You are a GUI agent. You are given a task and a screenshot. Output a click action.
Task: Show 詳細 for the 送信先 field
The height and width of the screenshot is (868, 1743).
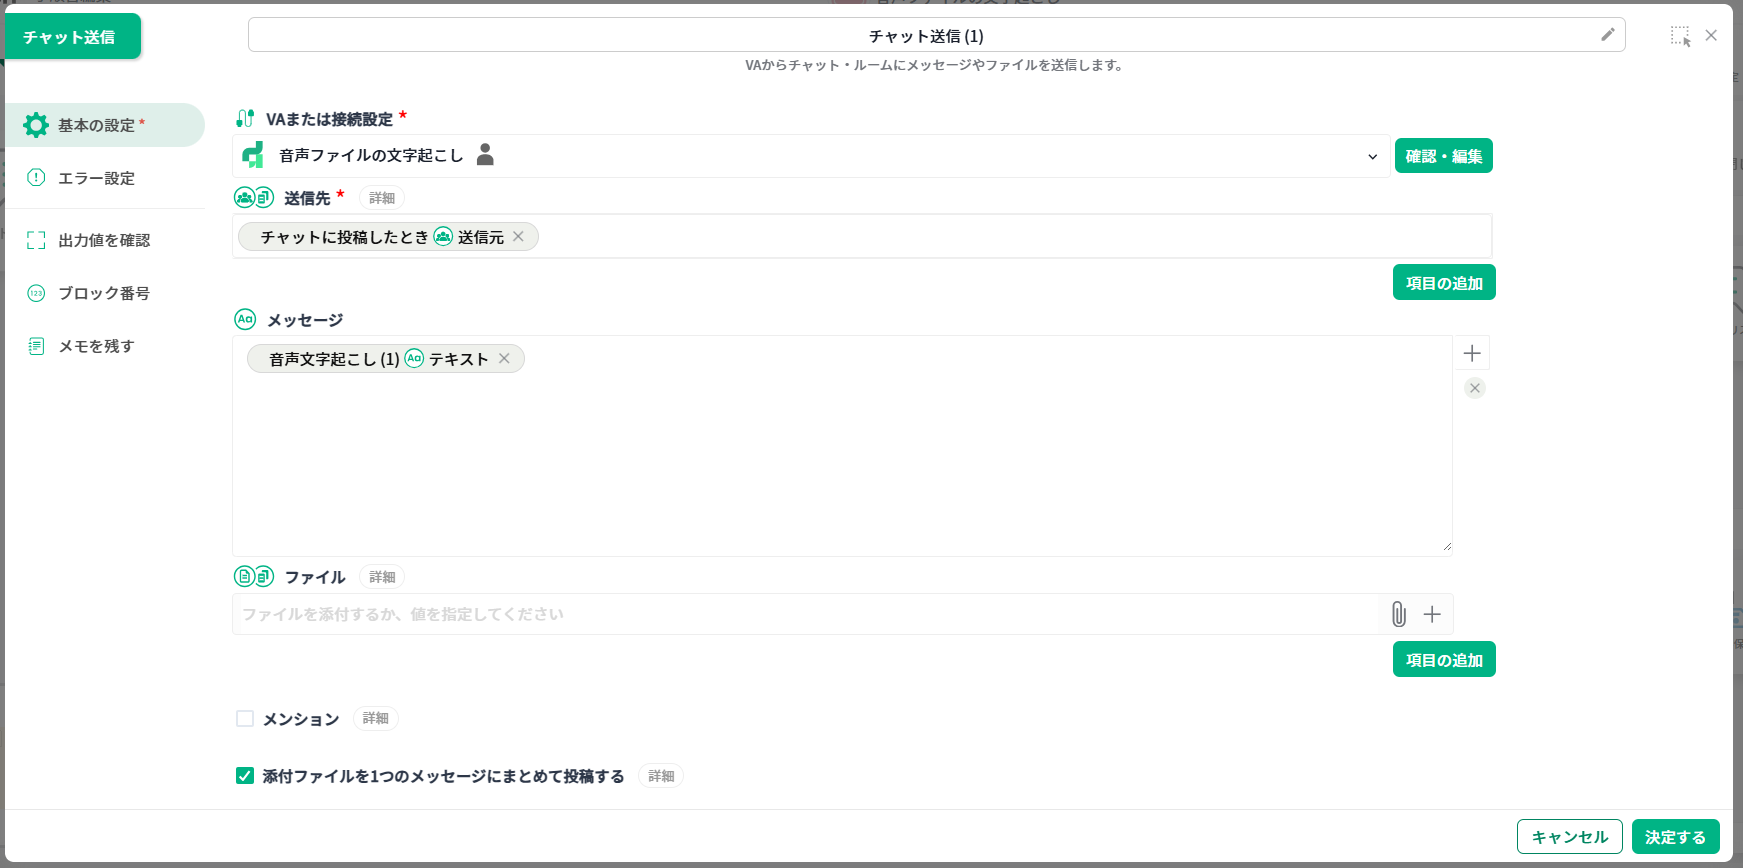coord(382,198)
